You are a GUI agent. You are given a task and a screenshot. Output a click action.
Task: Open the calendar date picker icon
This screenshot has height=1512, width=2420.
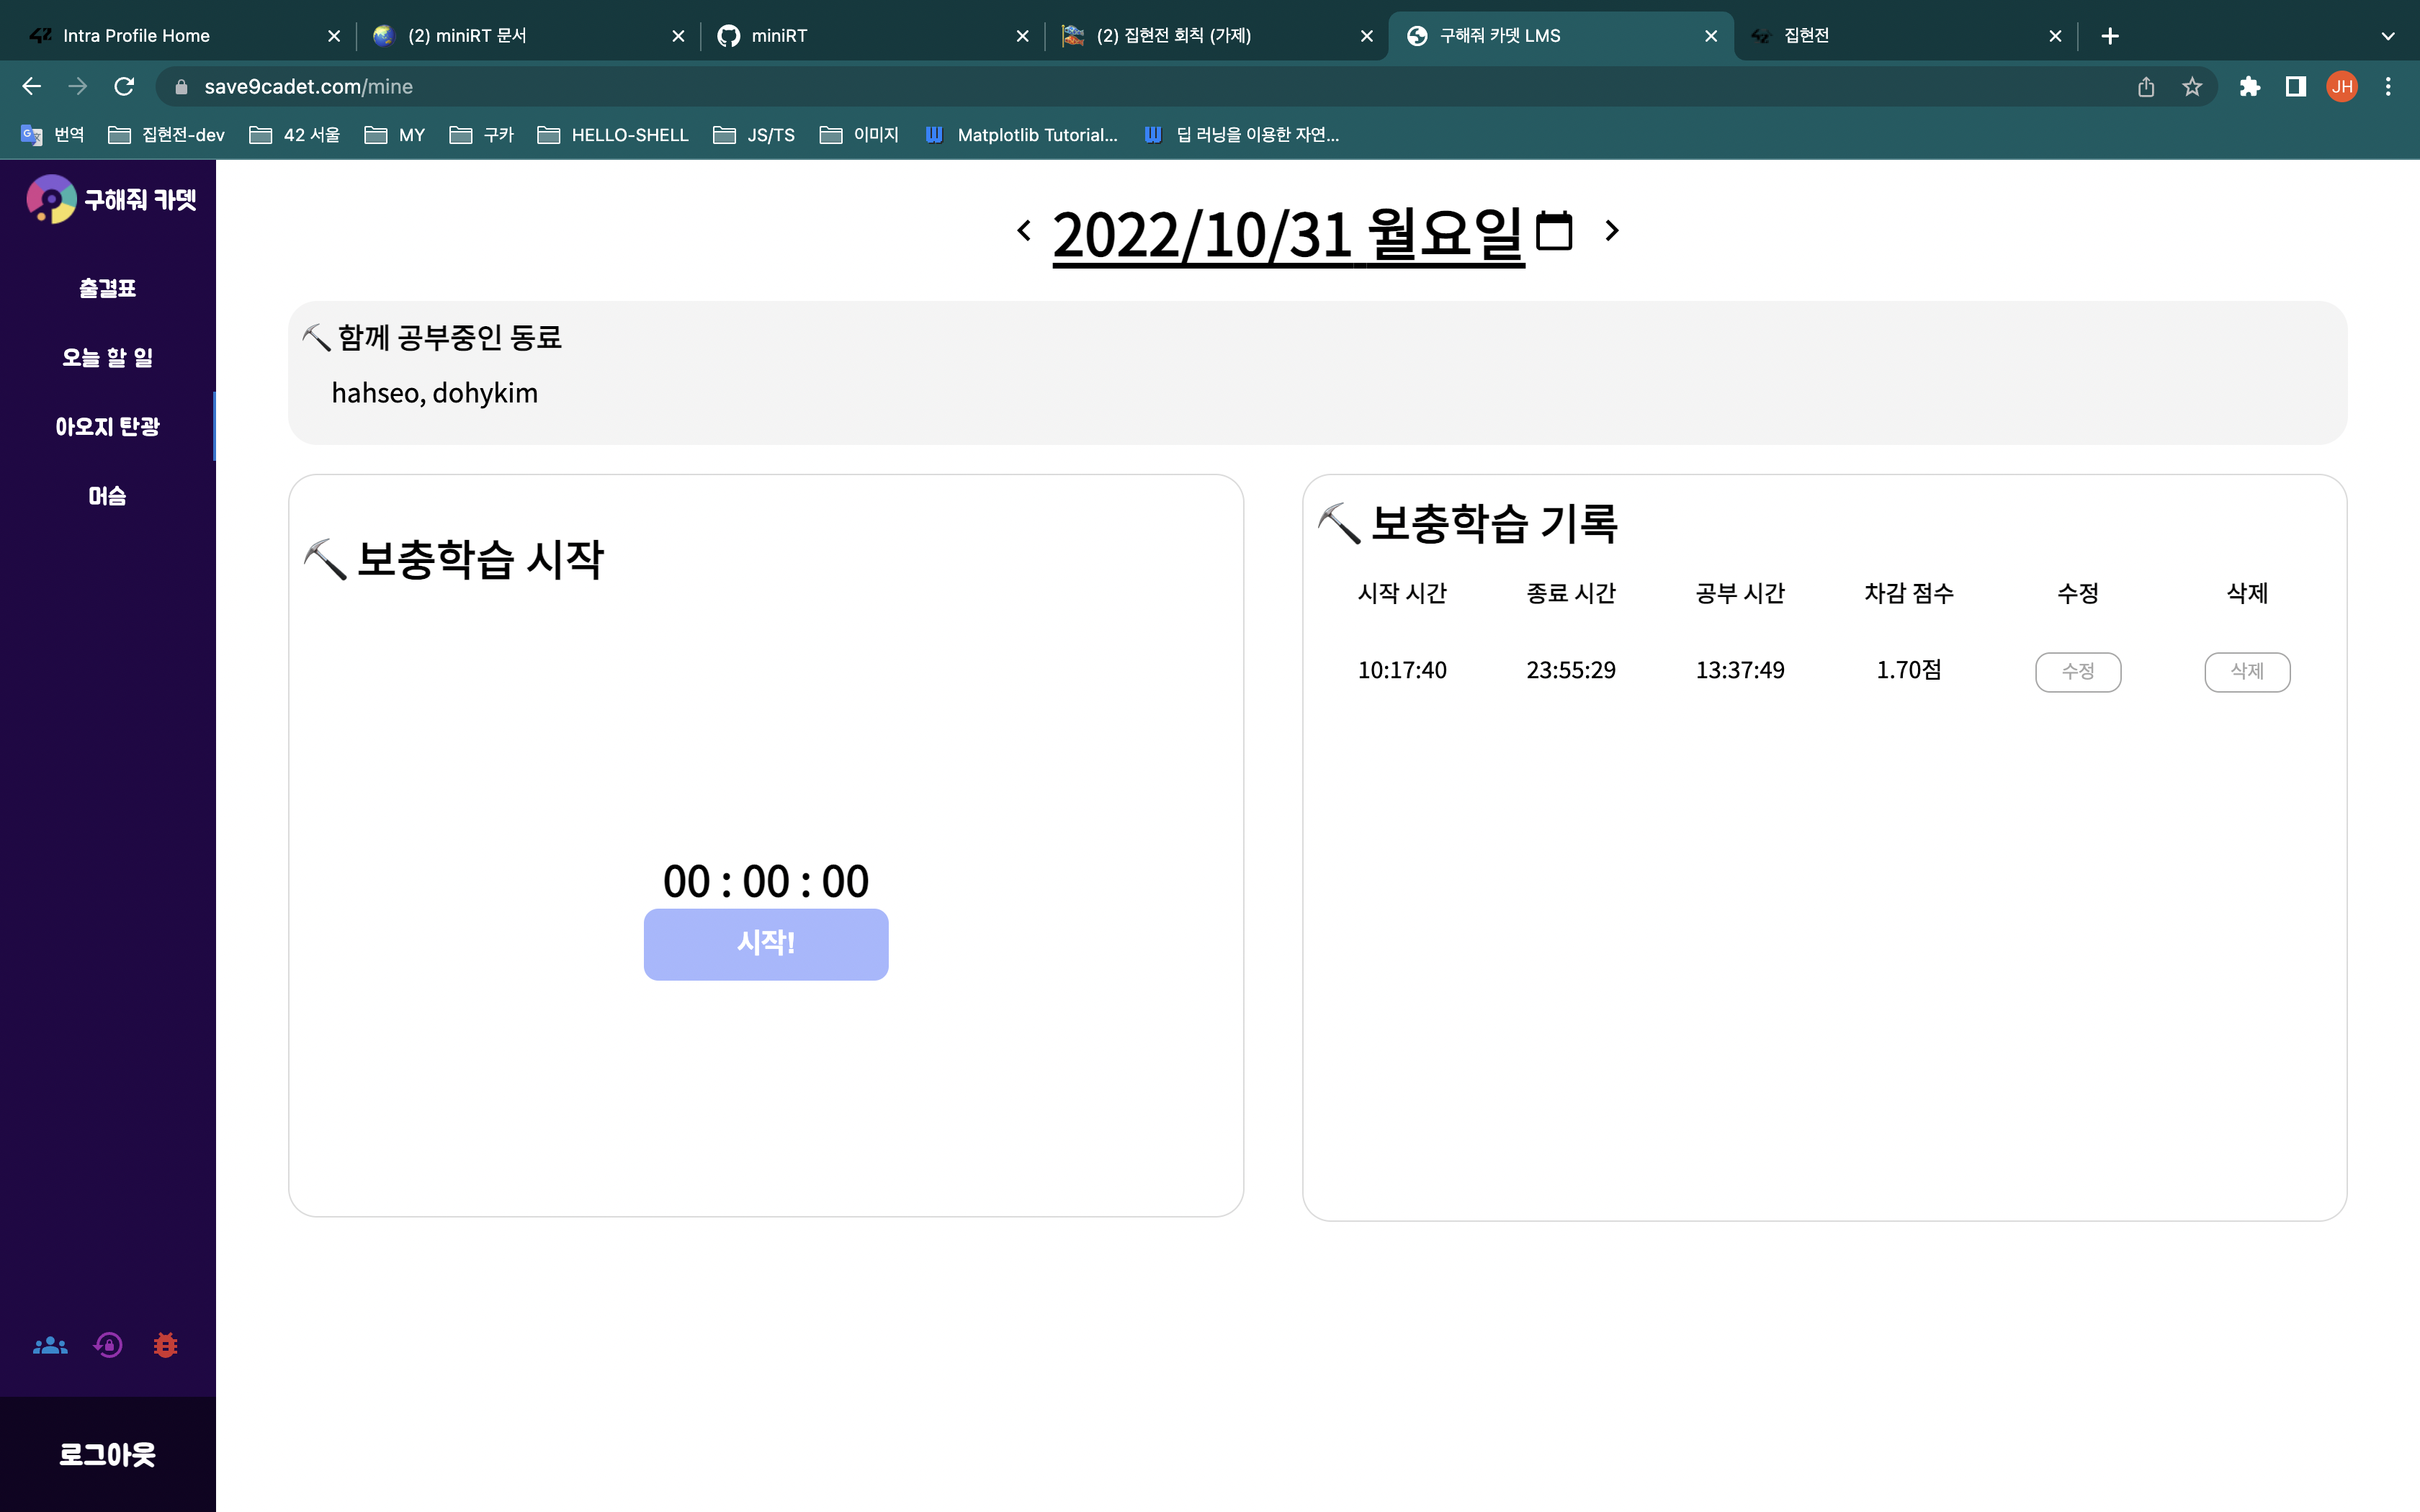(1553, 231)
